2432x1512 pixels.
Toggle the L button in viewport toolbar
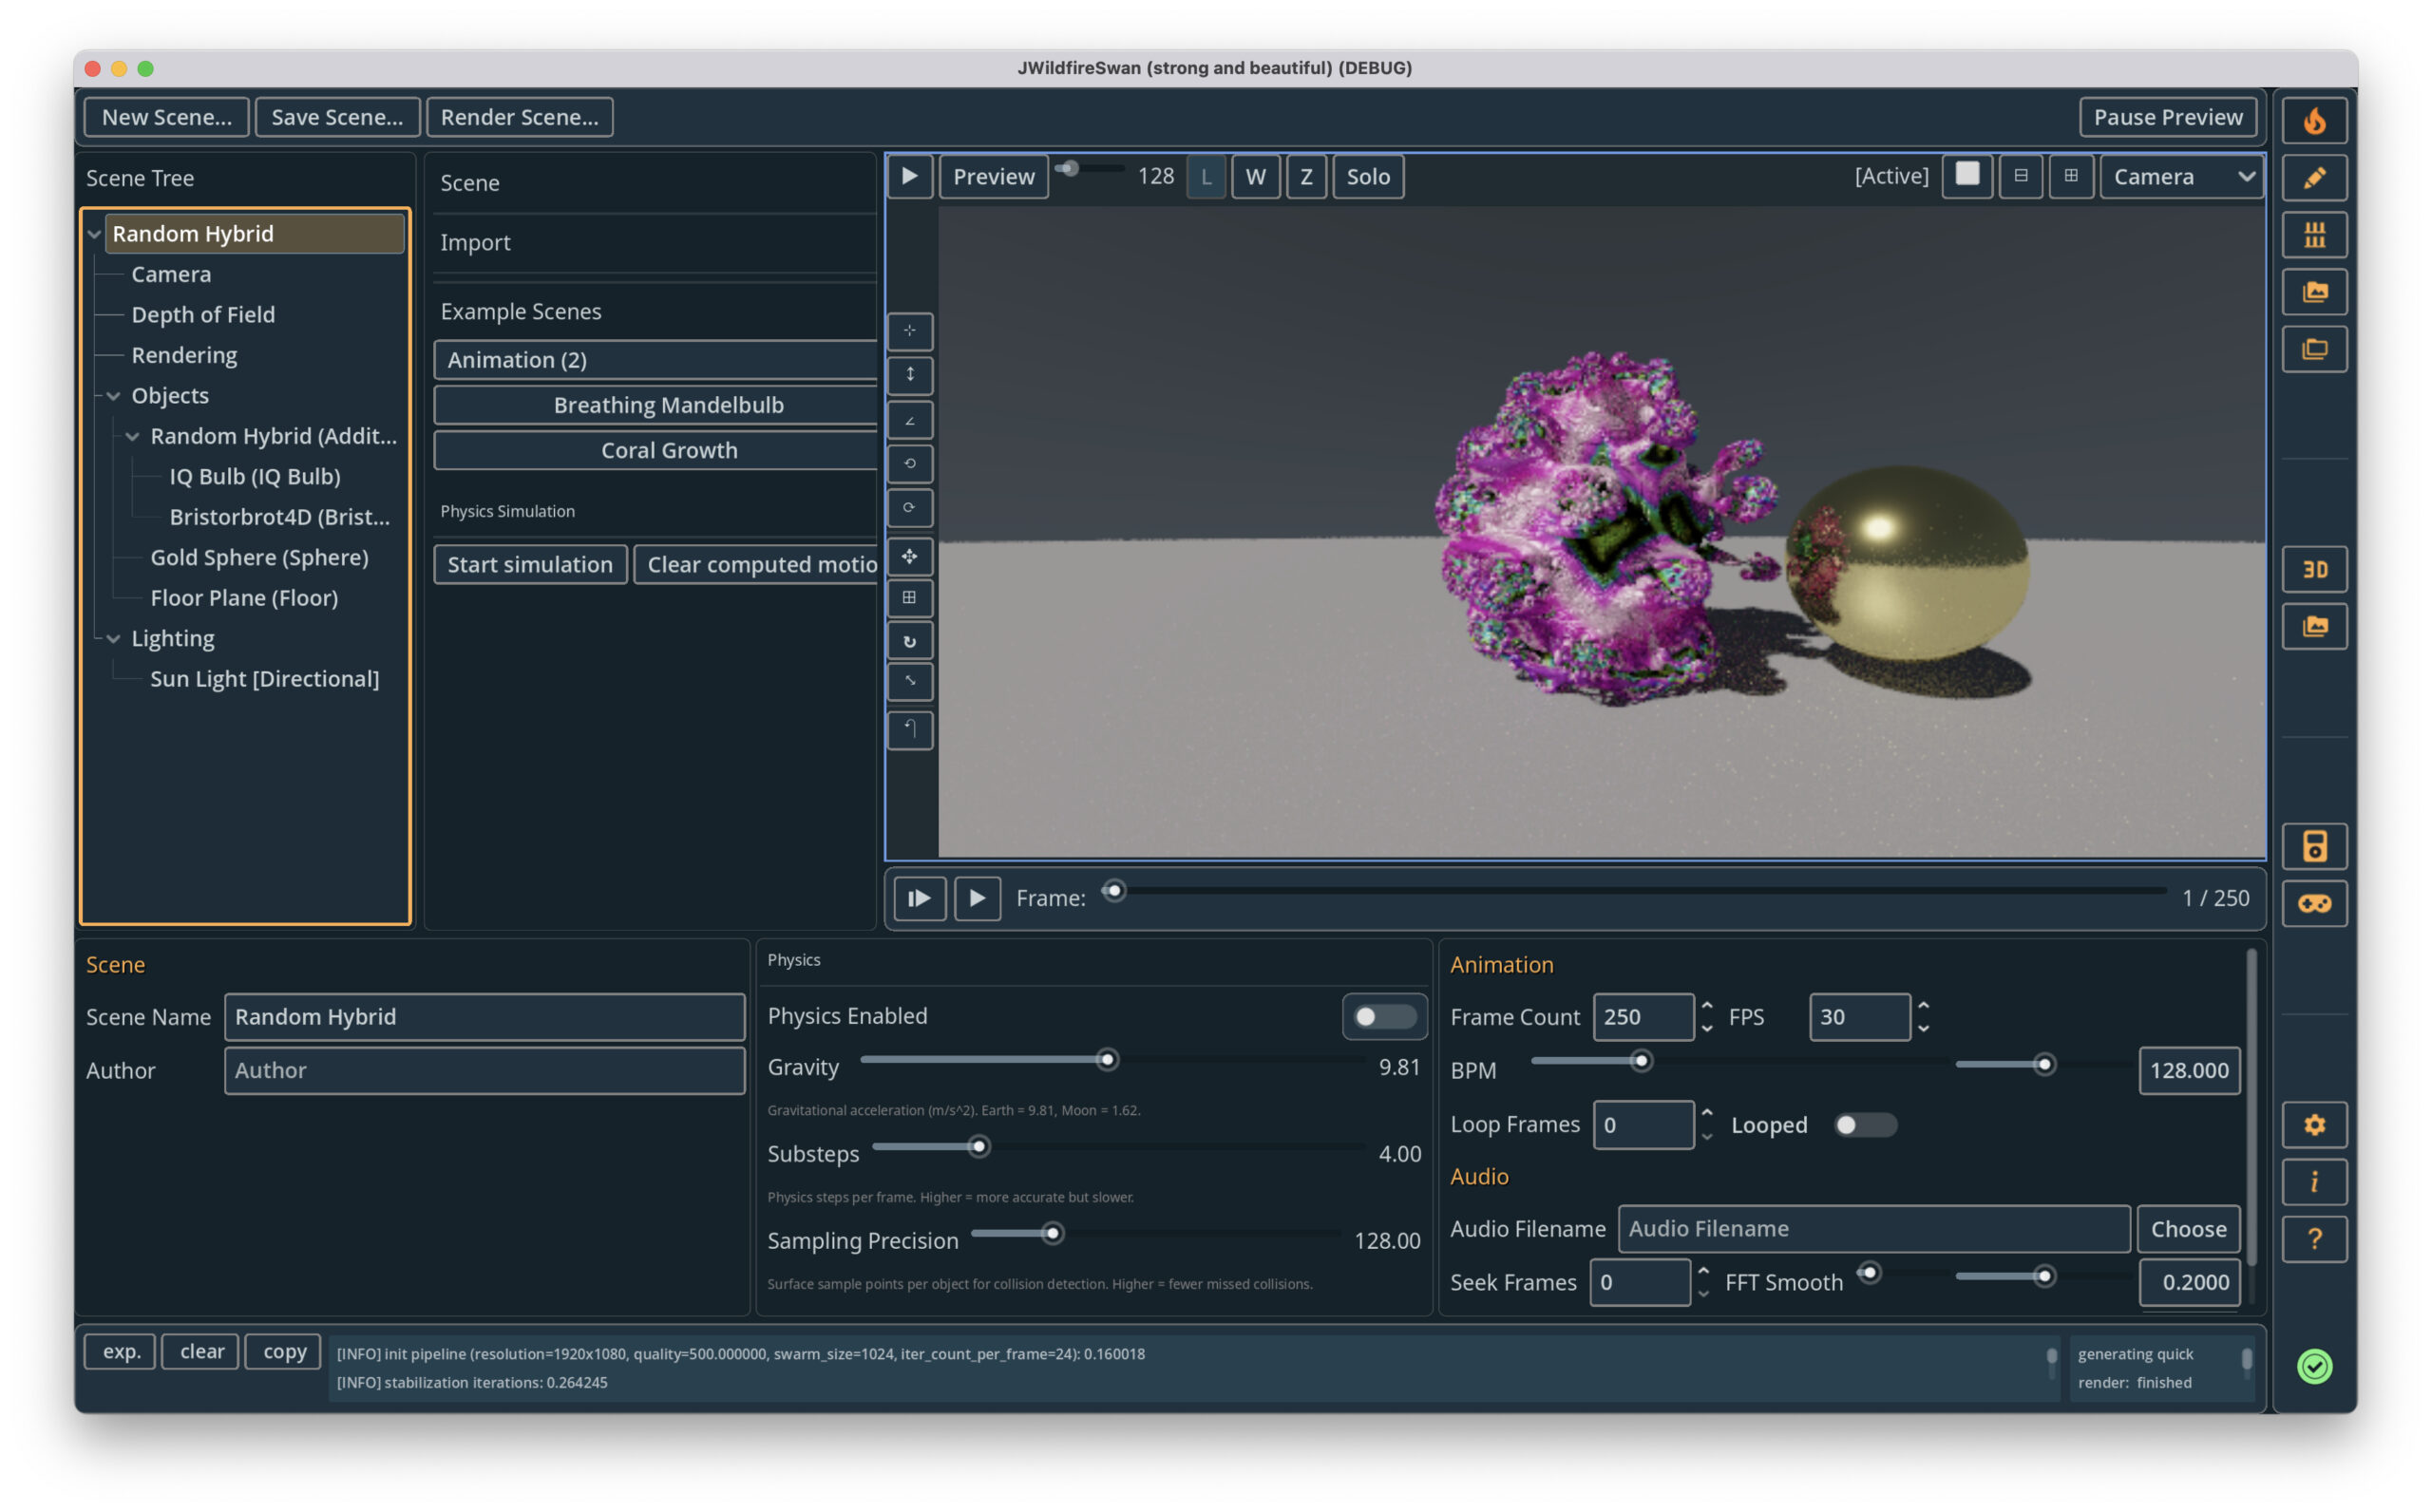(1206, 176)
